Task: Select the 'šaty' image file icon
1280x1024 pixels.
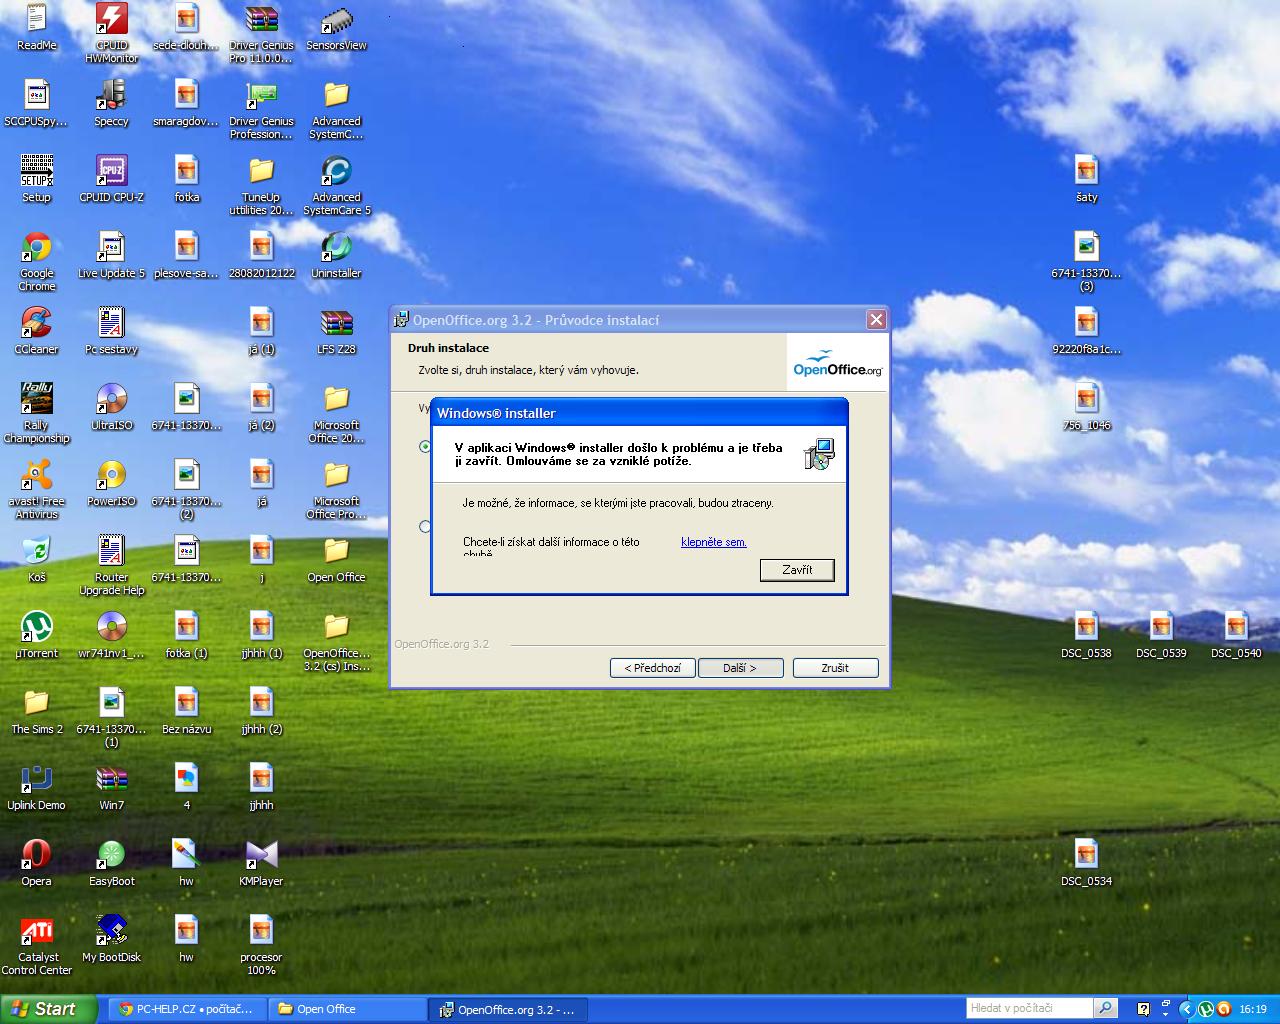Action: tap(1087, 179)
